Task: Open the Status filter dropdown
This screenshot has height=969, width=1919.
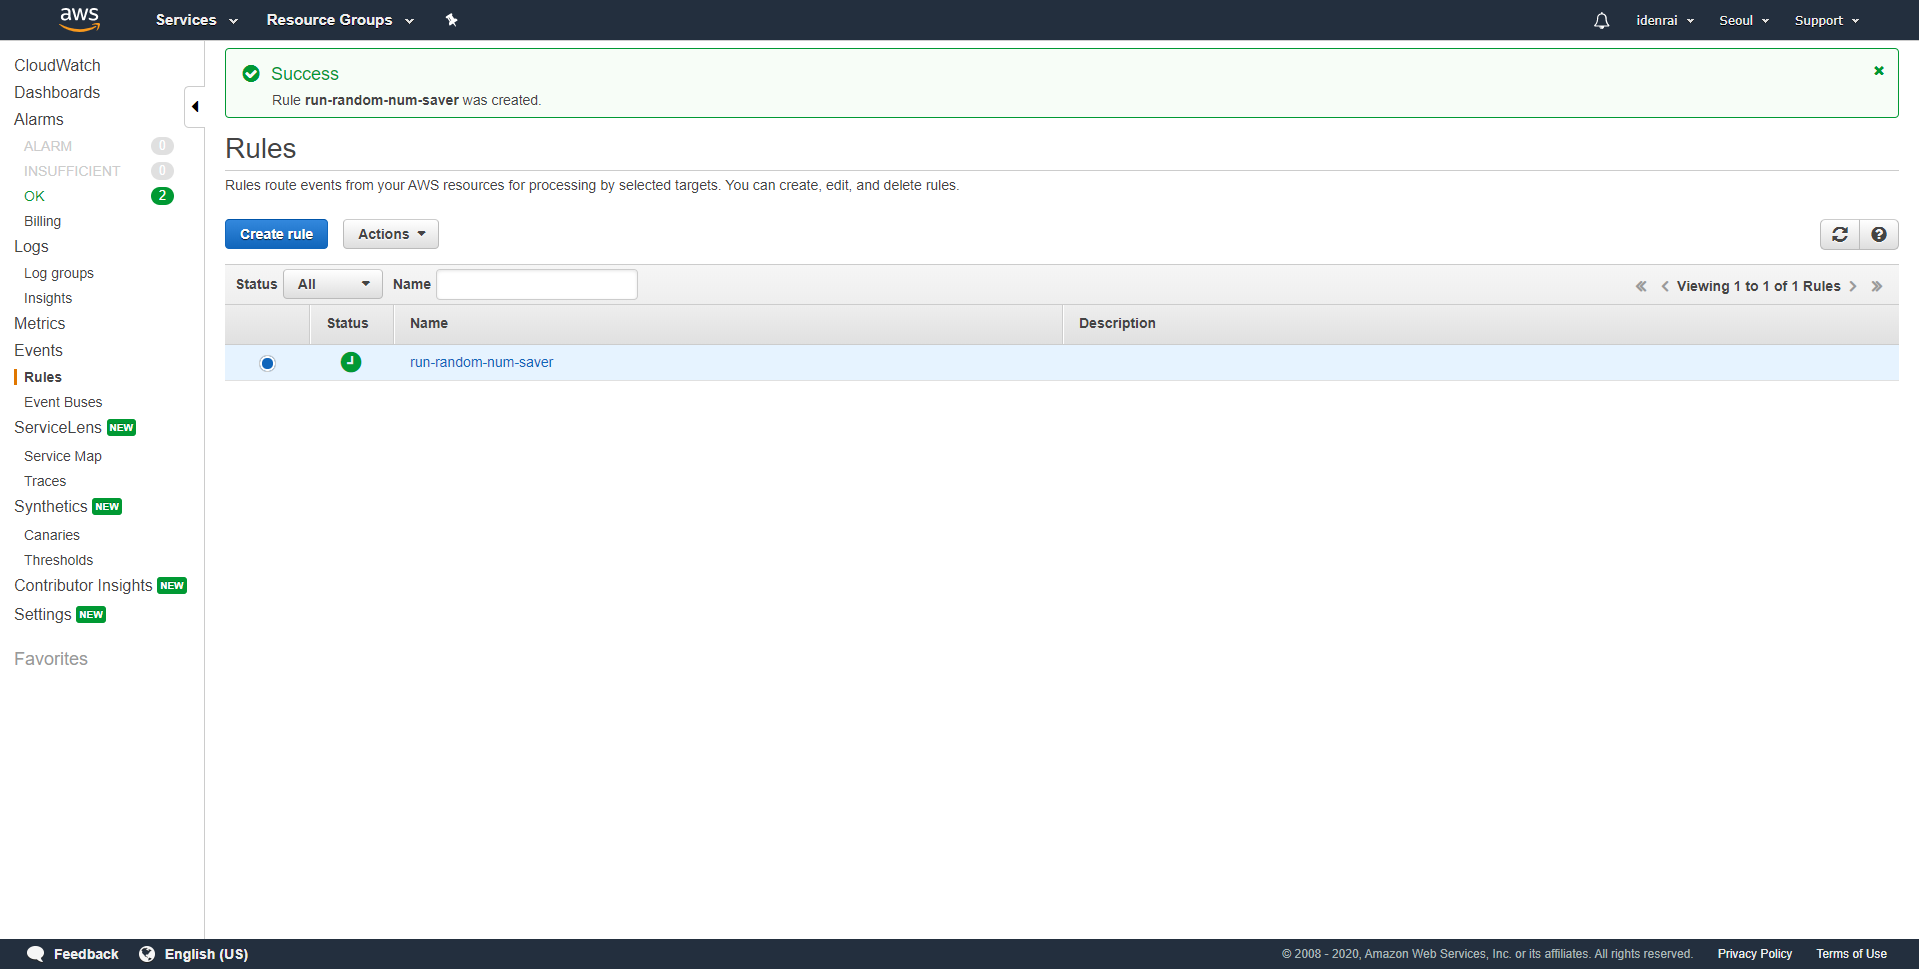Action: click(332, 284)
